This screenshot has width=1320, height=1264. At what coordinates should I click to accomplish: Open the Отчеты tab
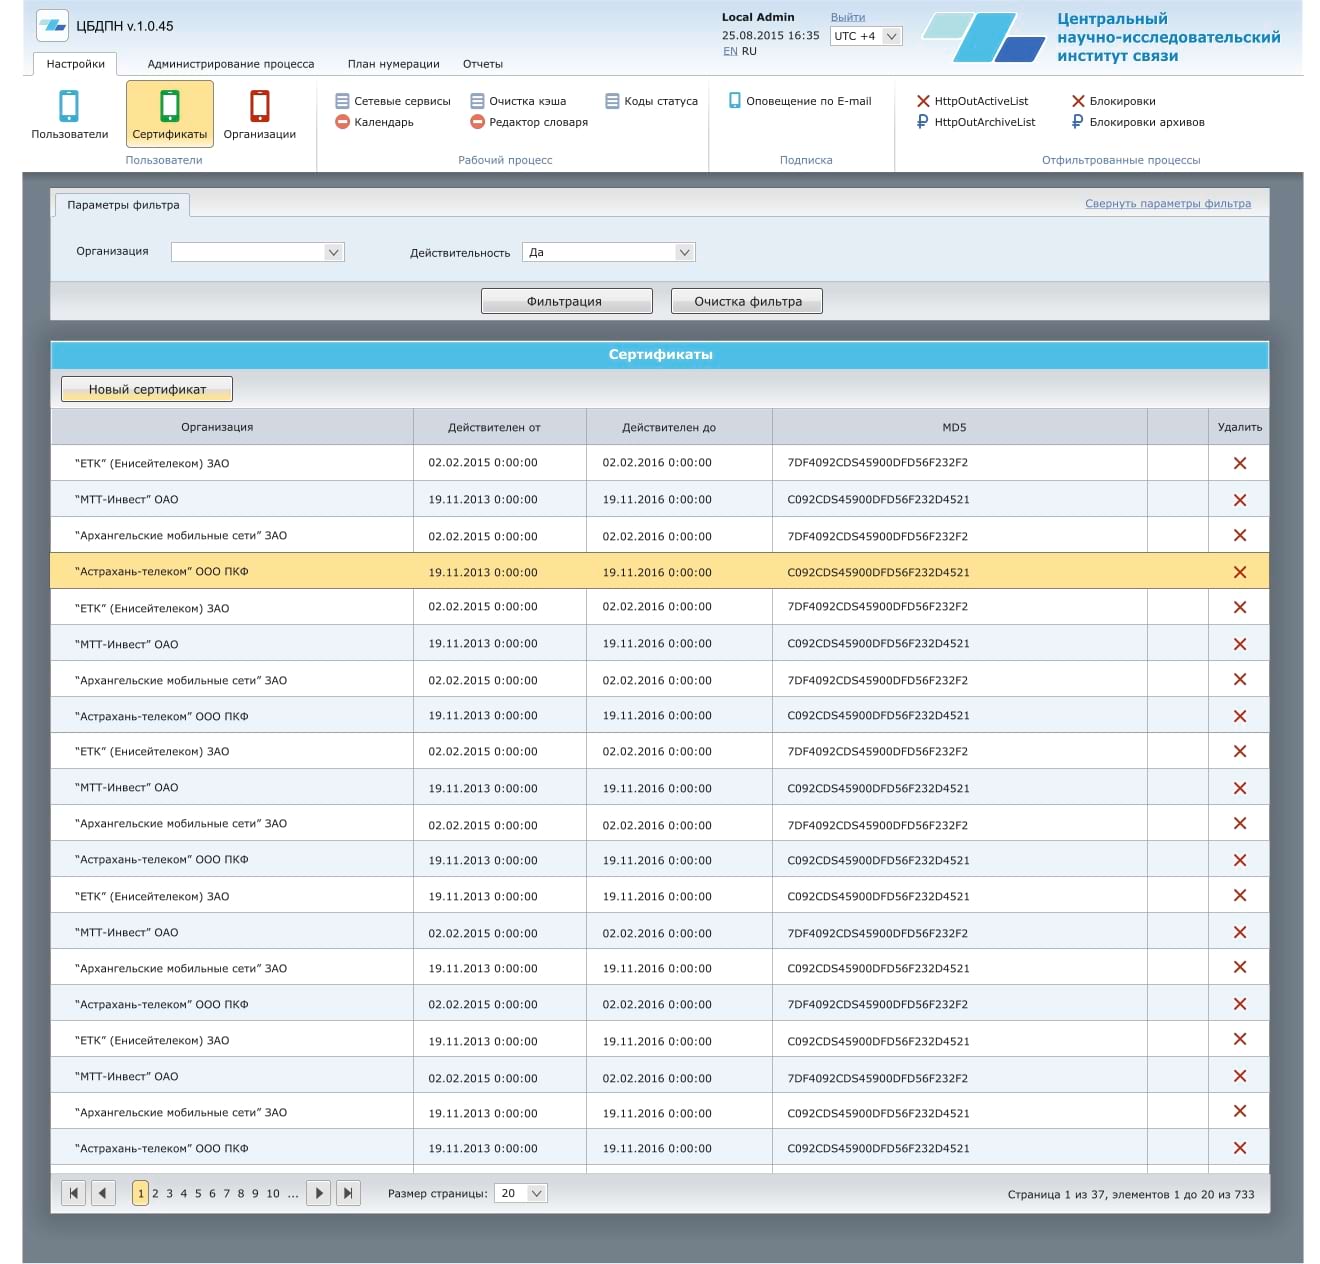click(x=482, y=64)
